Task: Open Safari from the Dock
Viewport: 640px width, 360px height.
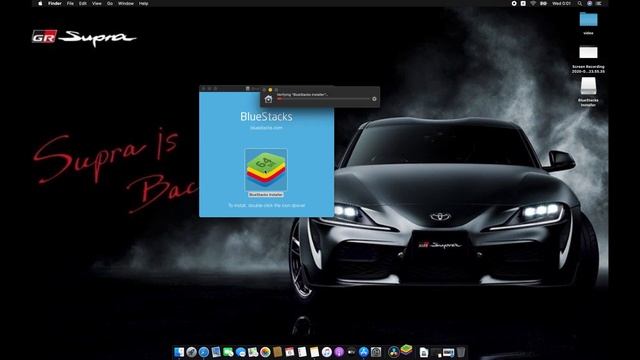Action: tap(204, 352)
